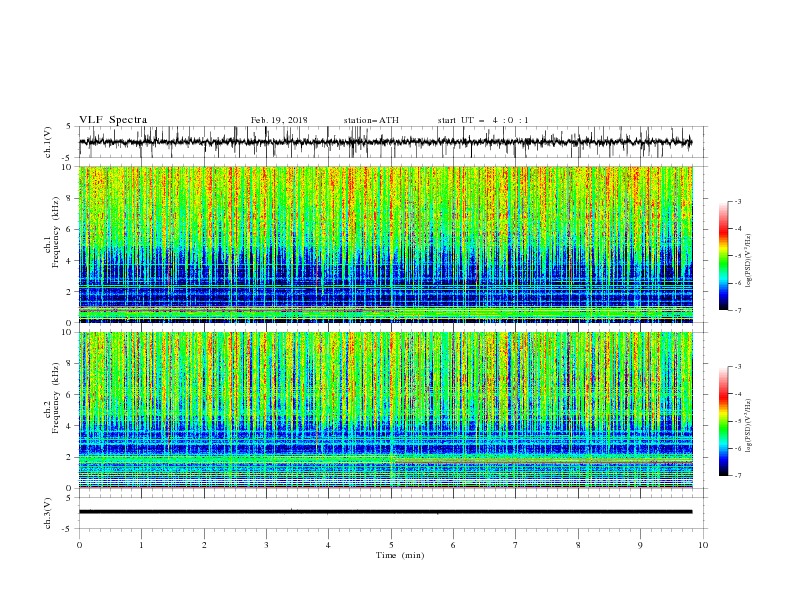Click the "station=ATH" header label

tap(371, 120)
